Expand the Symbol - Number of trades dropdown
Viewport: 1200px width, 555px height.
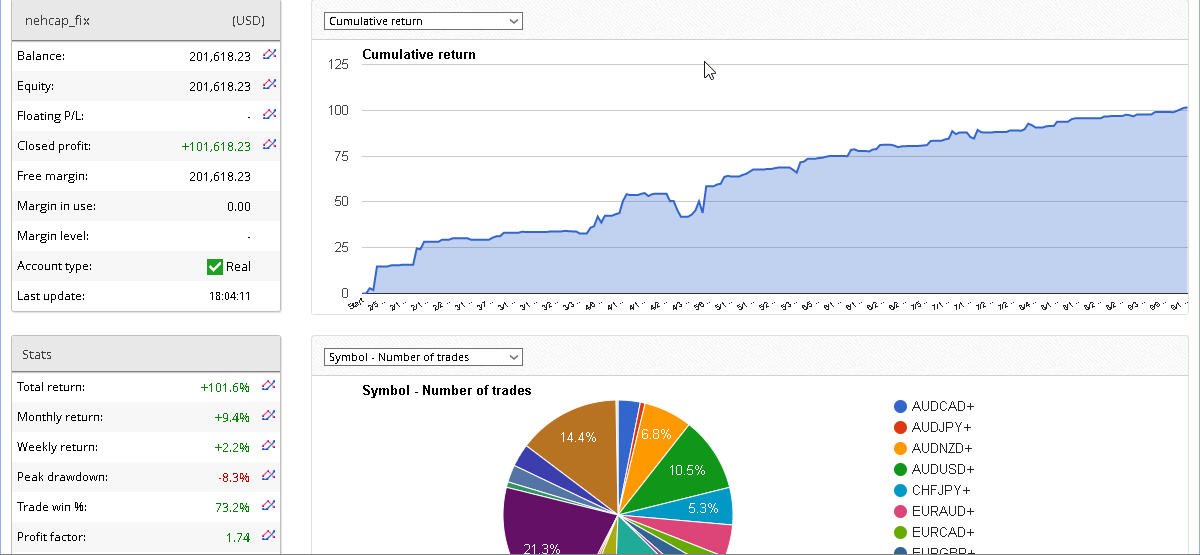pyautogui.click(x=423, y=357)
